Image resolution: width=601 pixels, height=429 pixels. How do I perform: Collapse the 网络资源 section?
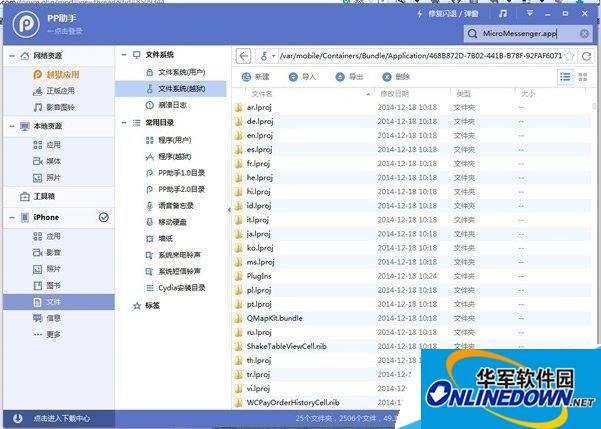pos(10,57)
